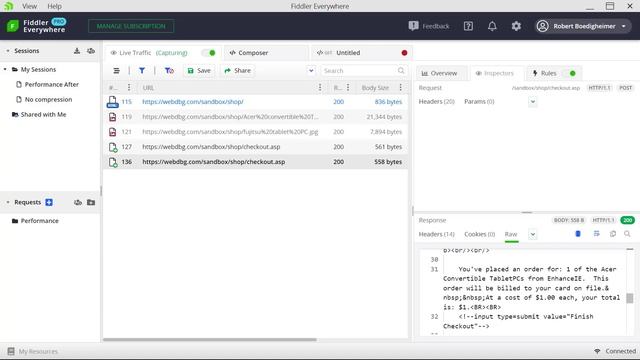Click the image file icon for session 119
640x360 pixels.
[113, 117]
